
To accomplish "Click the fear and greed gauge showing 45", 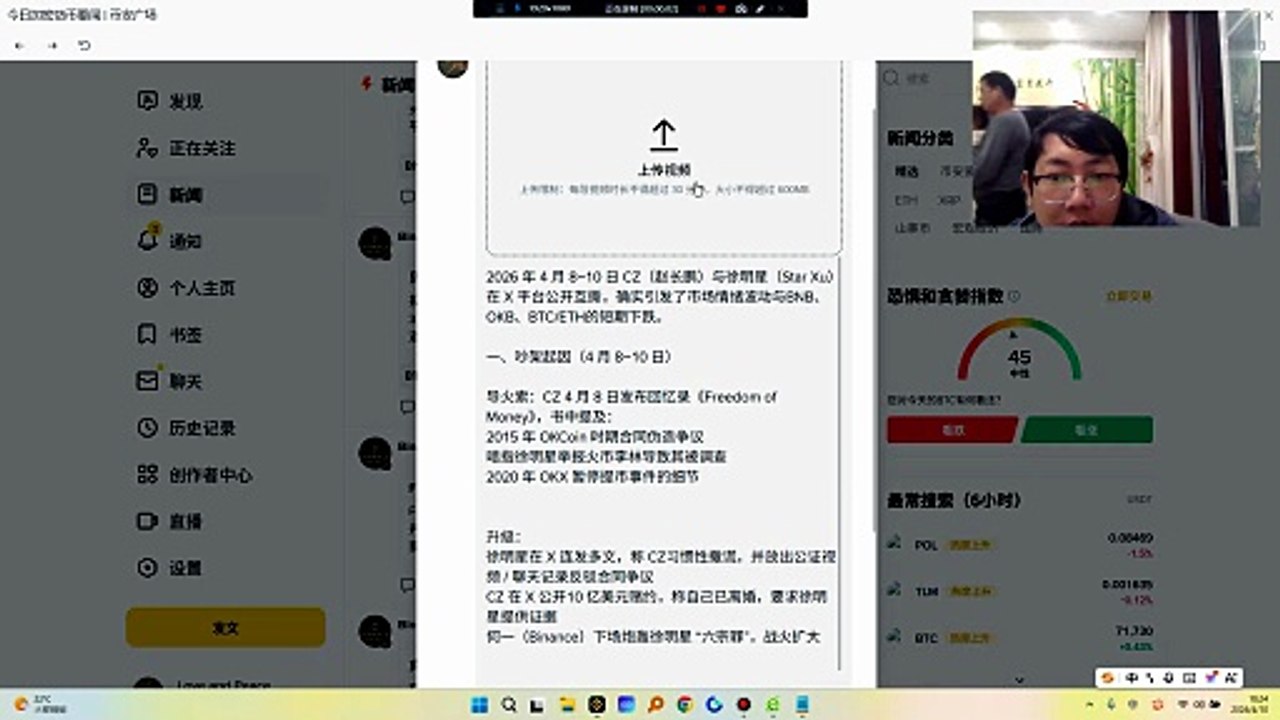I will pos(1019,350).
